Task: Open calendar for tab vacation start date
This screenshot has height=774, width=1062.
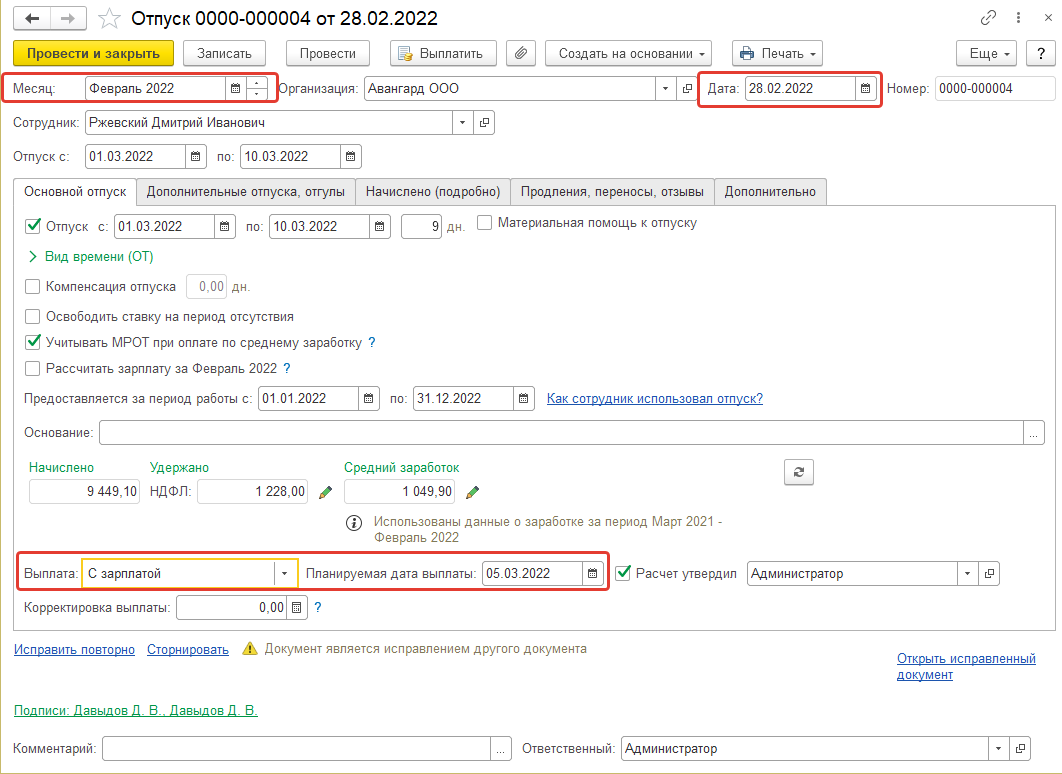Action: (224, 227)
